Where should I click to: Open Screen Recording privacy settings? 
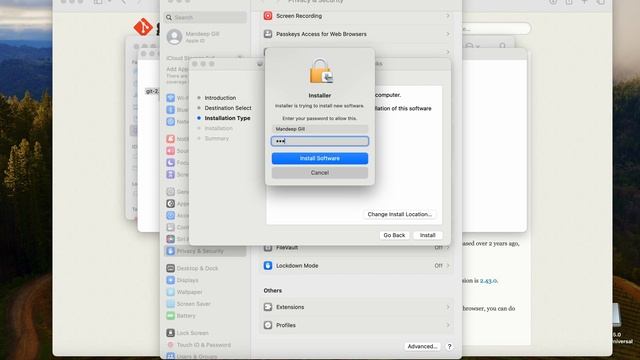click(356, 16)
